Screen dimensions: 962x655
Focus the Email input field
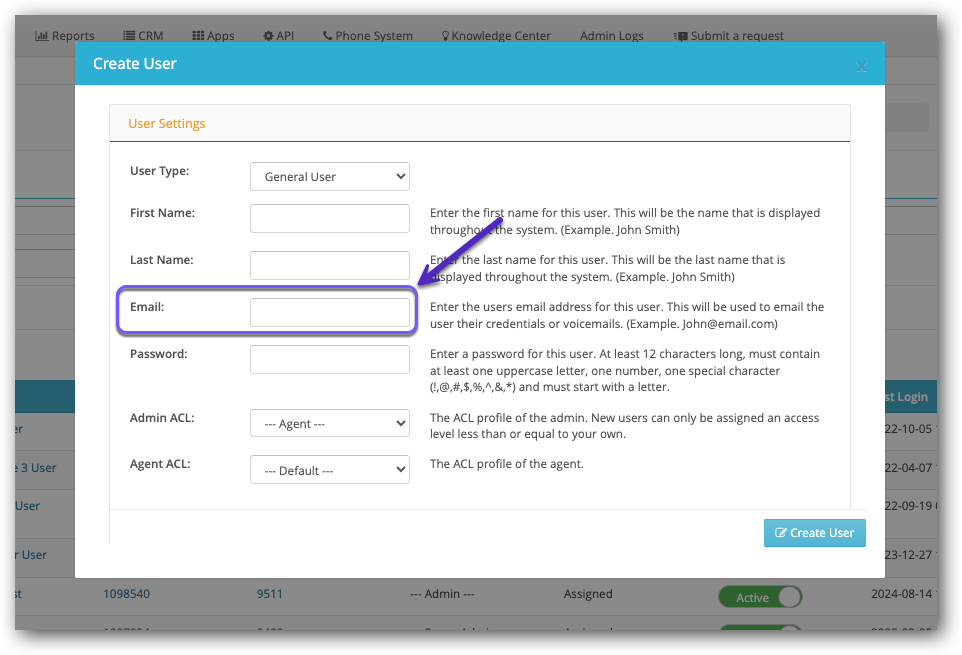pos(329,312)
